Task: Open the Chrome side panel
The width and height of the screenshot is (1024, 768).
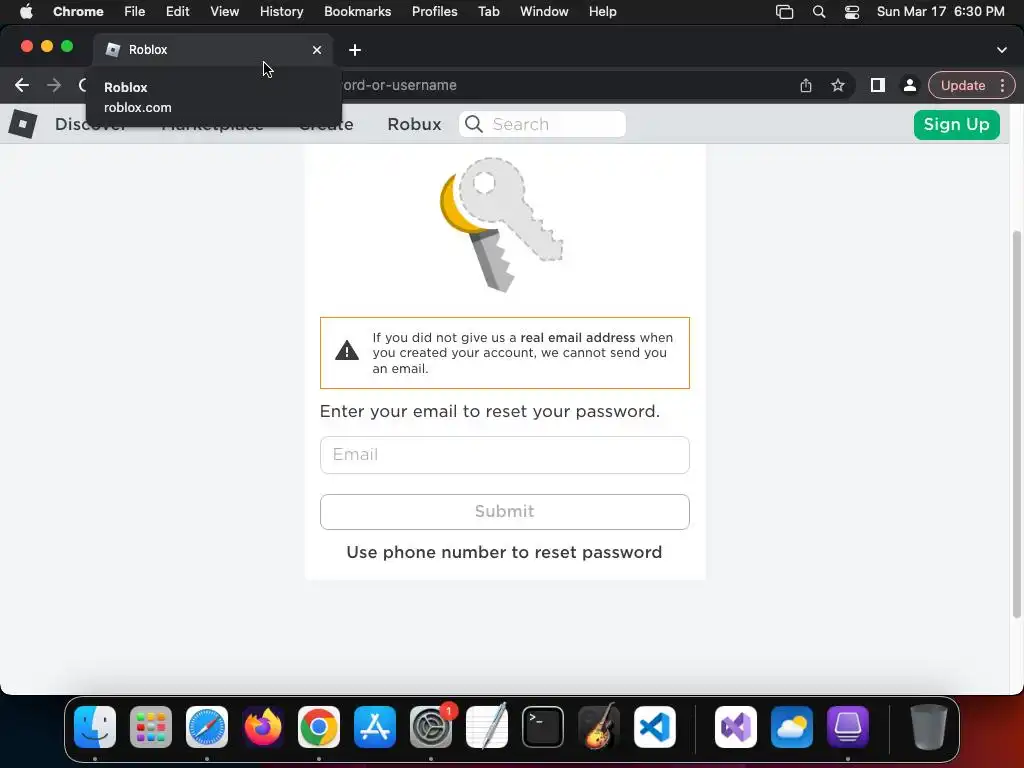Action: coord(878,85)
